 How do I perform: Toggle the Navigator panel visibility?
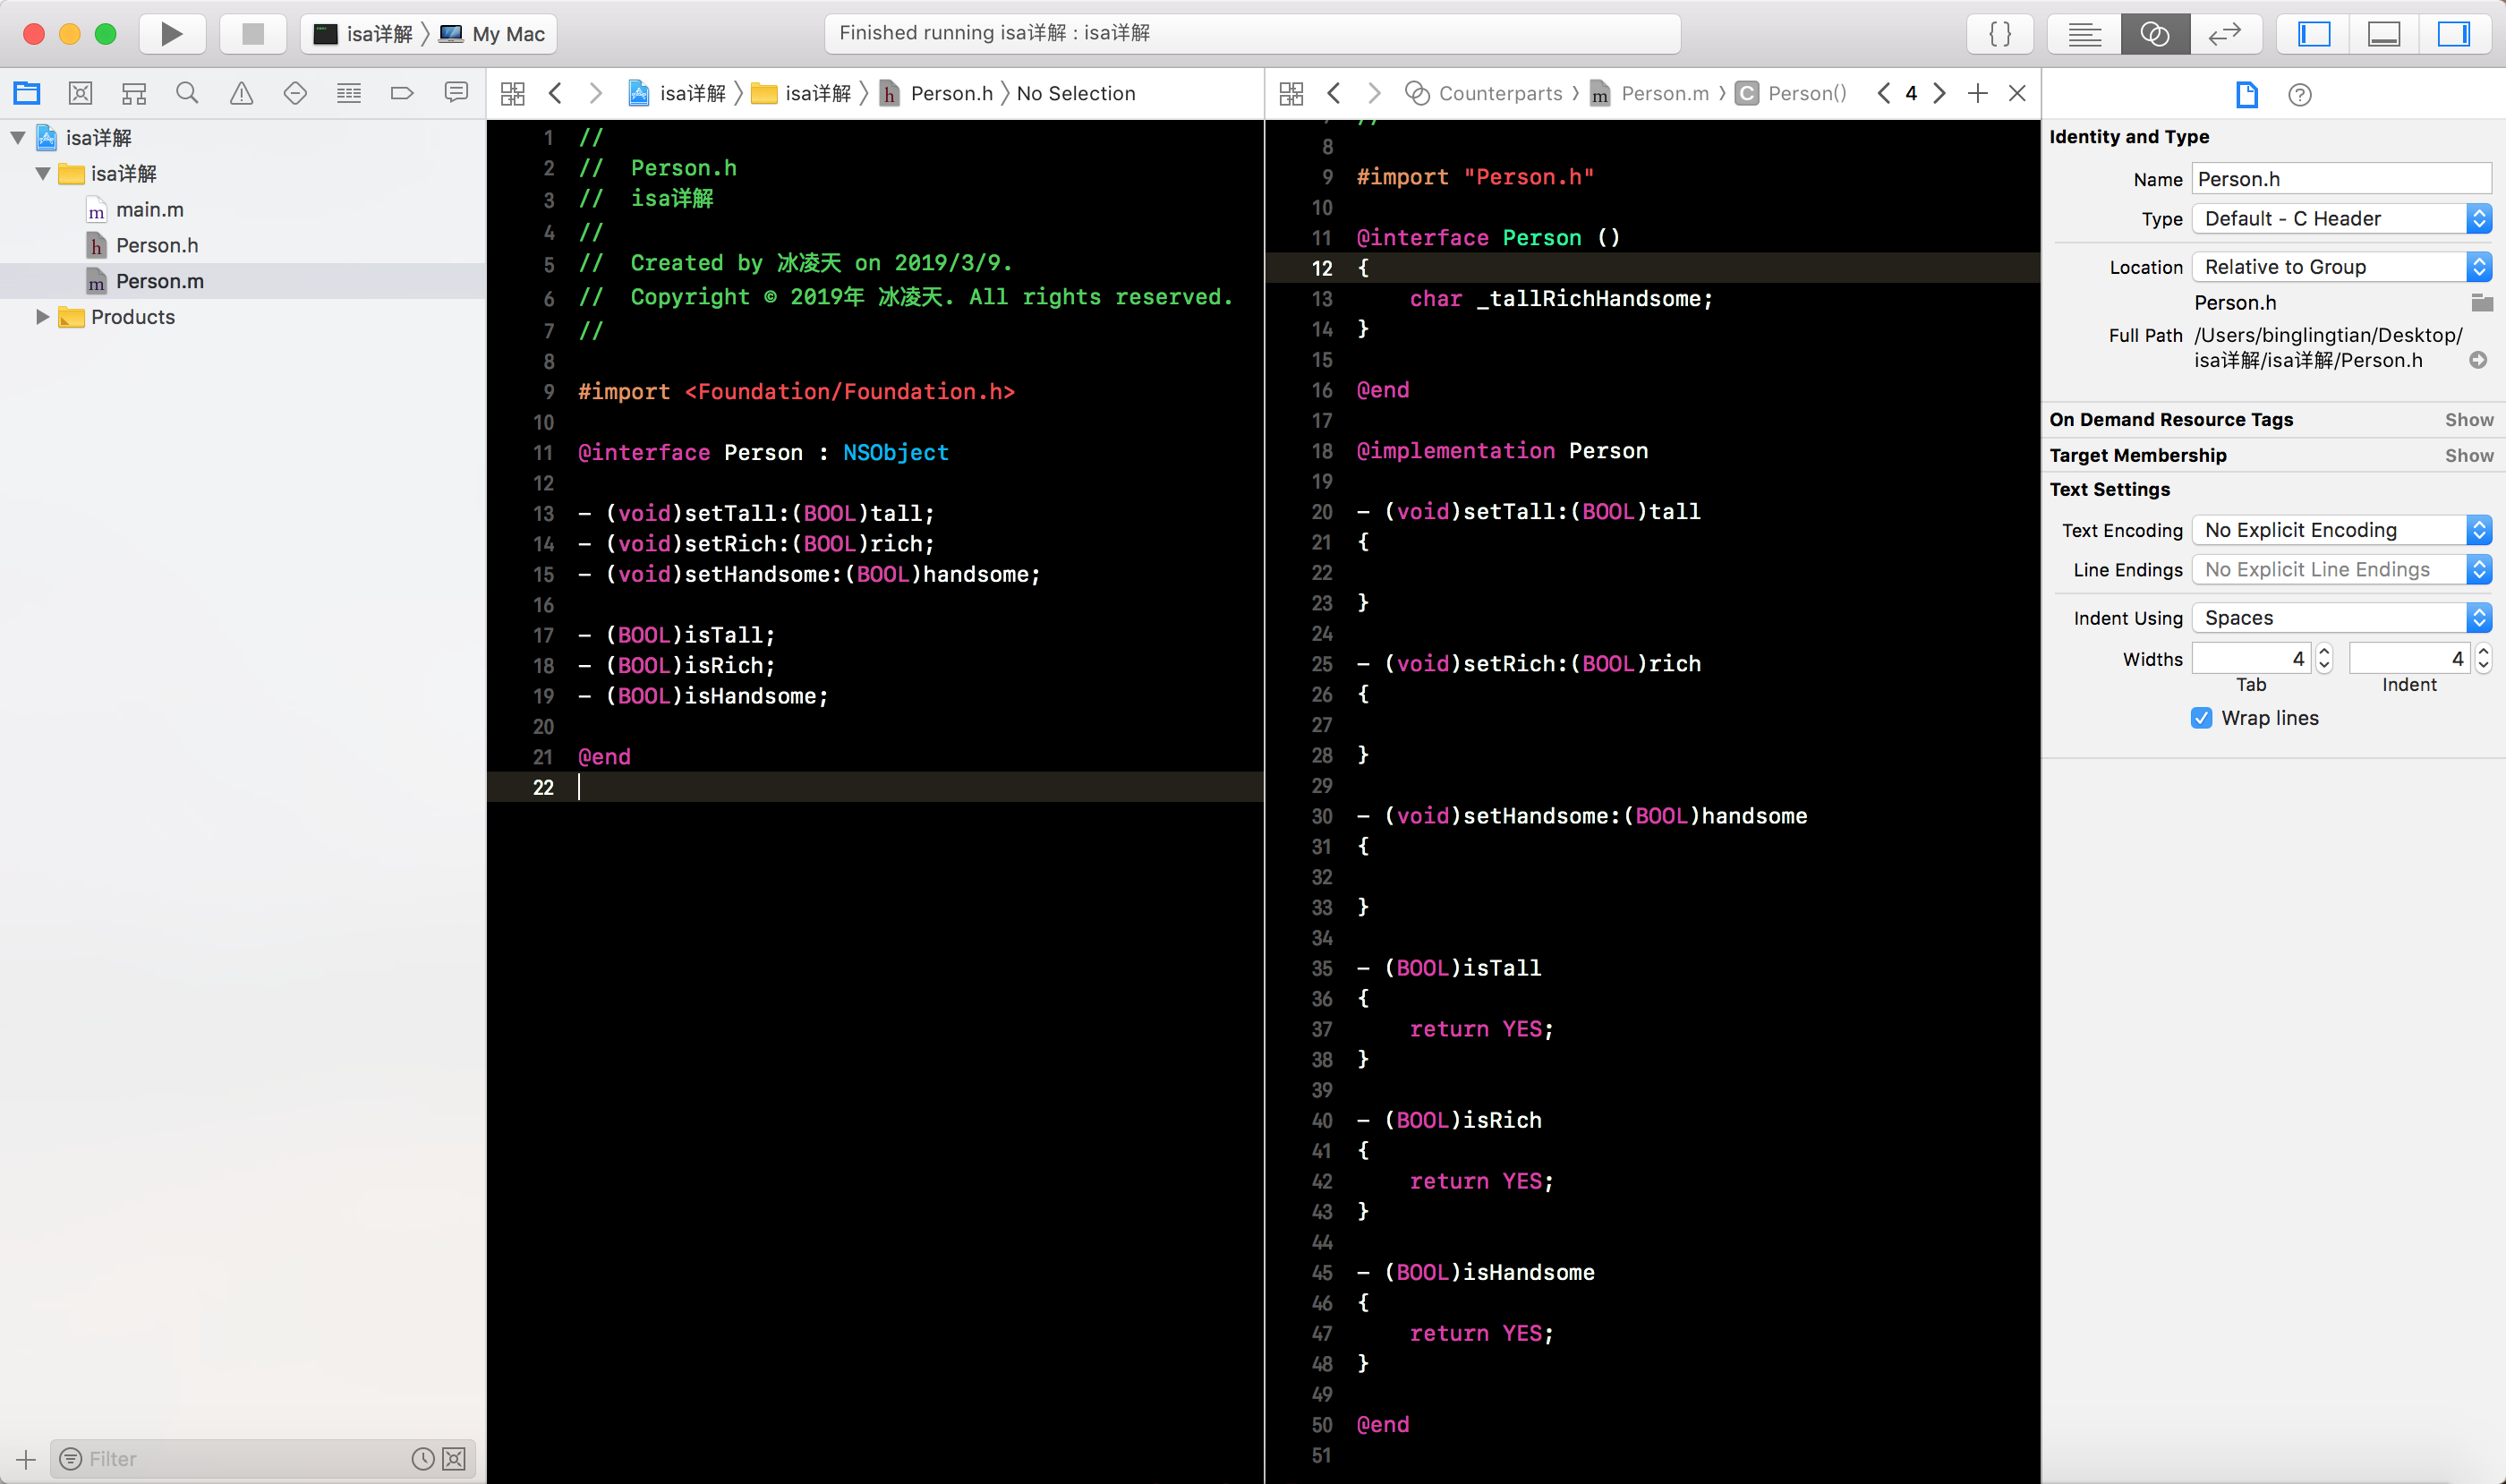point(2314,34)
